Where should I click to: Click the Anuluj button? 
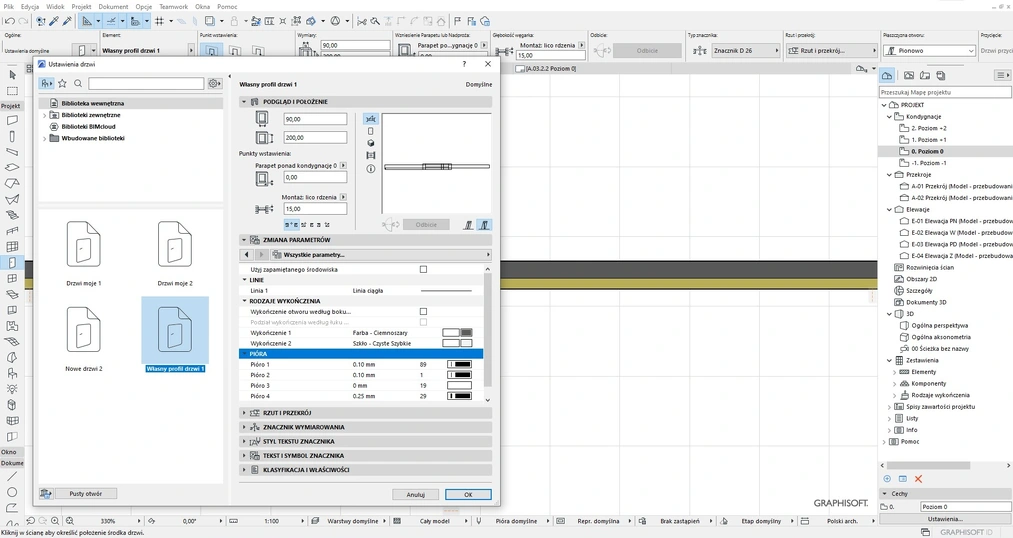(415, 495)
